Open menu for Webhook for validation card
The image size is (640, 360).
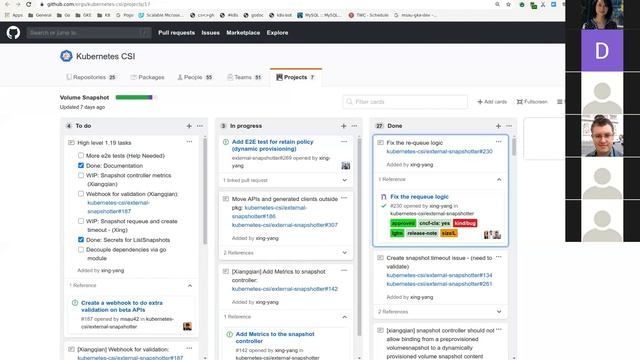point(189,348)
